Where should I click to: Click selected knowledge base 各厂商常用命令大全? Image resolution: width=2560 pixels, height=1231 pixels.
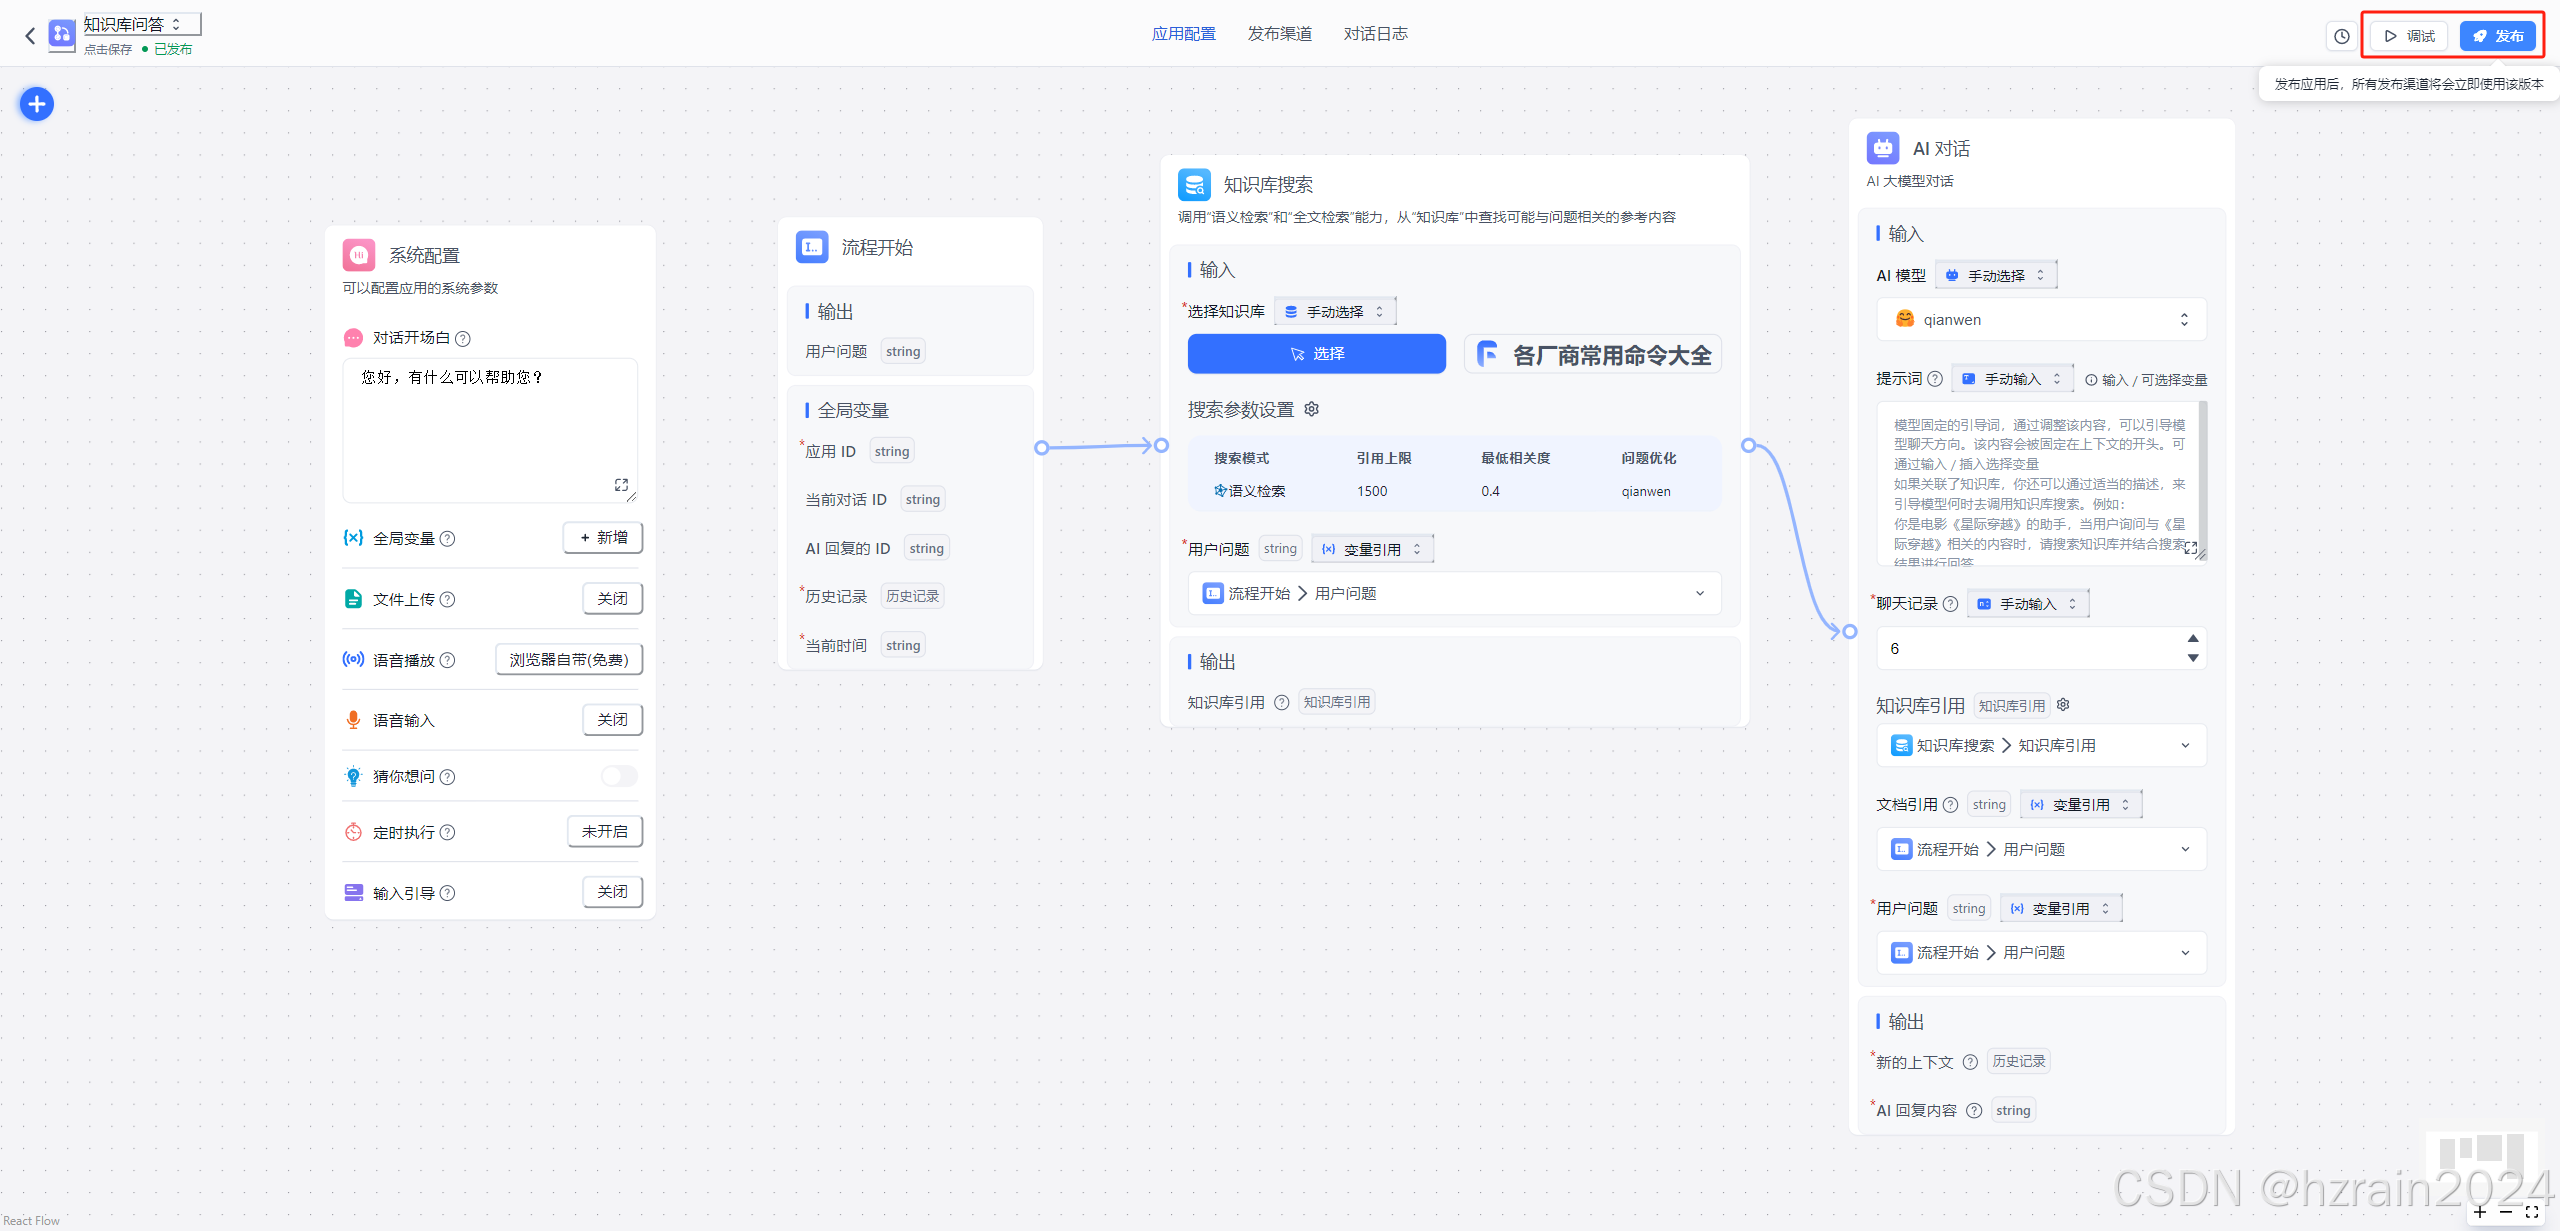1593,354
